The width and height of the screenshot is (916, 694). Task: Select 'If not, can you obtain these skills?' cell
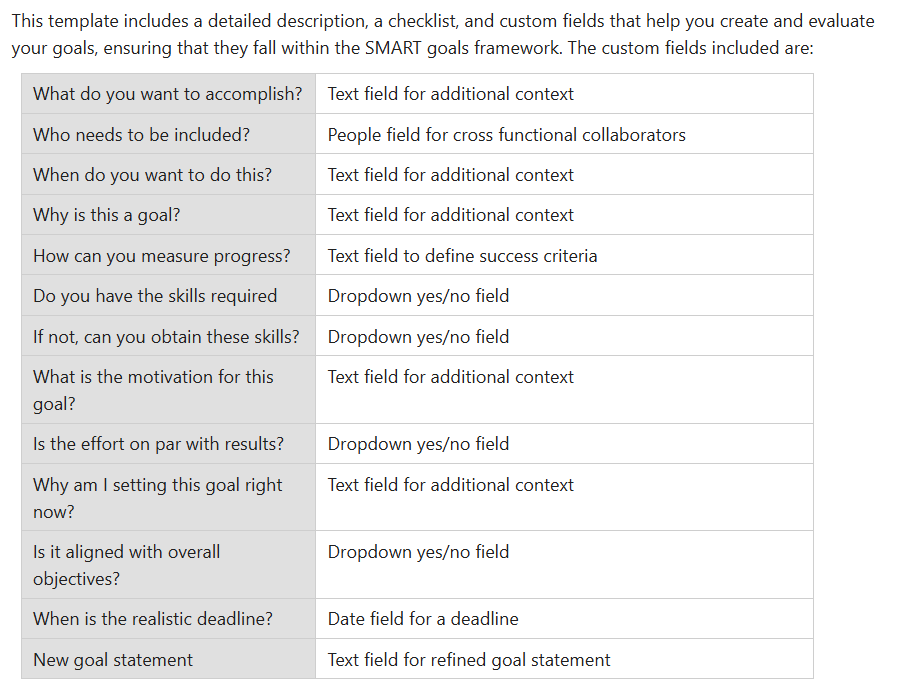(x=166, y=337)
